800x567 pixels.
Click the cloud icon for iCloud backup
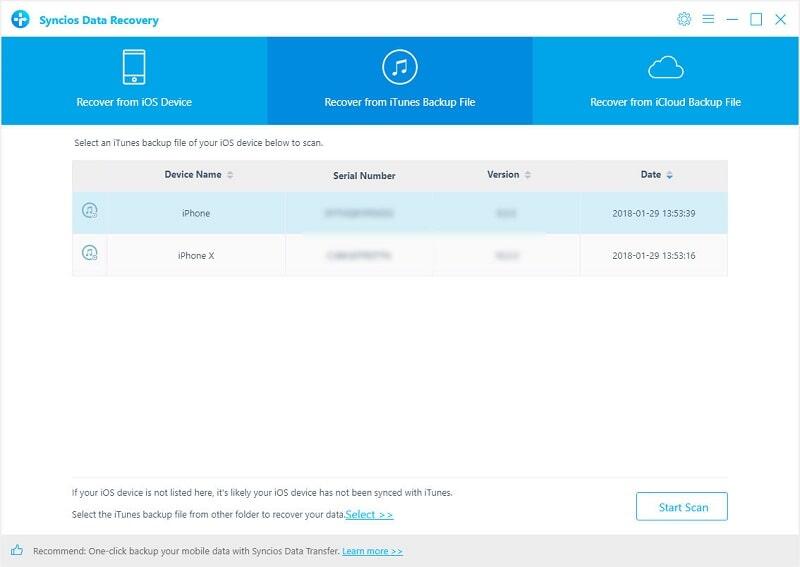coord(665,67)
